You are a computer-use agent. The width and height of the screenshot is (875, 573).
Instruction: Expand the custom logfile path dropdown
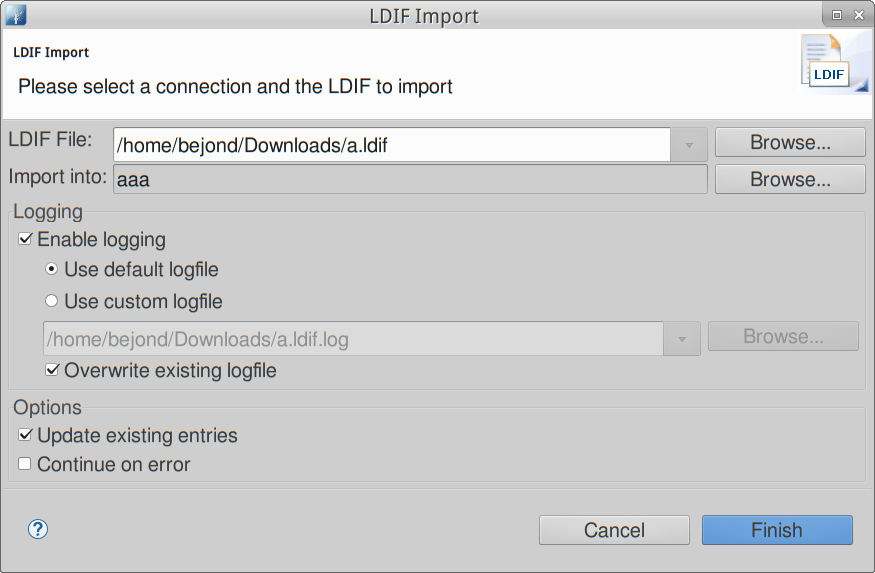coord(682,339)
